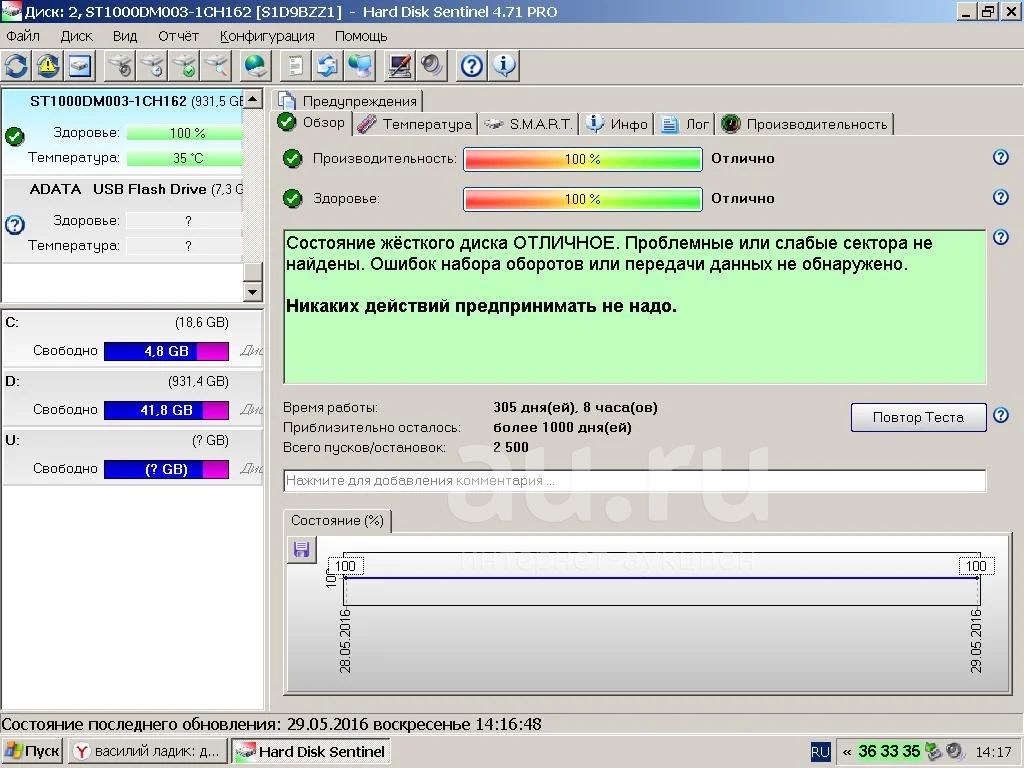Click the info speech bubble toolbar icon
The height and width of the screenshot is (768, 1024).
(504, 66)
